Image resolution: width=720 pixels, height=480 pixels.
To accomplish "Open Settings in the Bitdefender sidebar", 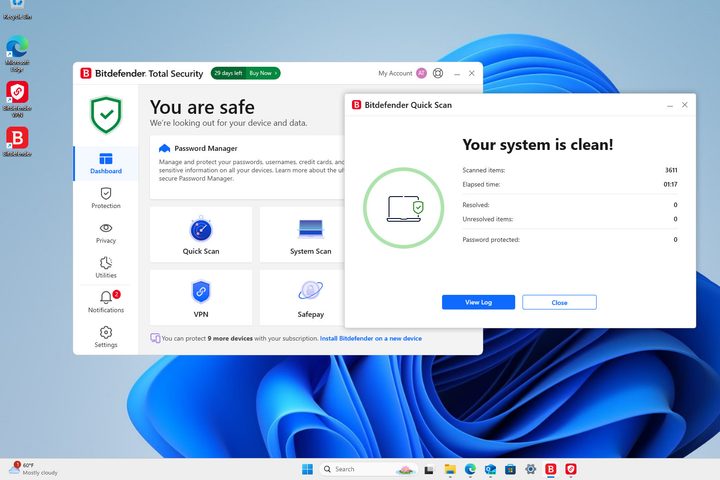I will click(x=106, y=337).
